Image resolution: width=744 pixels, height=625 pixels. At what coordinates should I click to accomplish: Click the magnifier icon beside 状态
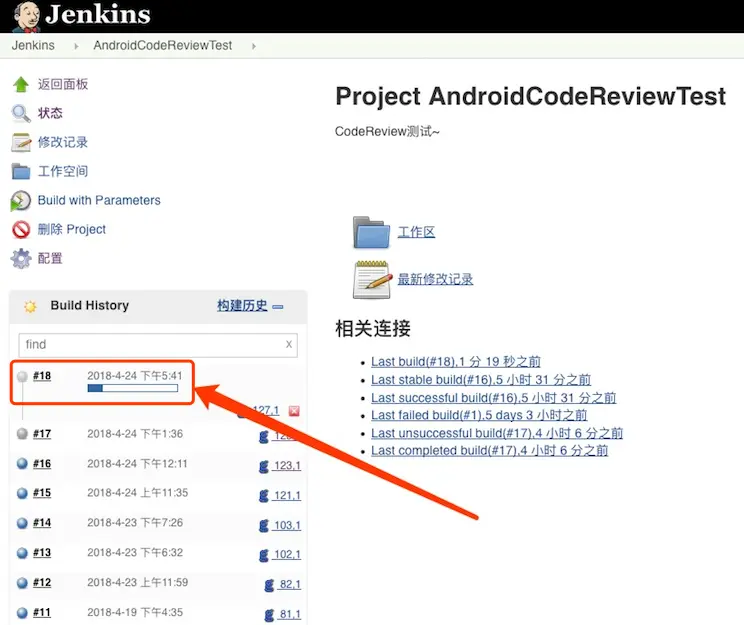(x=21, y=113)
